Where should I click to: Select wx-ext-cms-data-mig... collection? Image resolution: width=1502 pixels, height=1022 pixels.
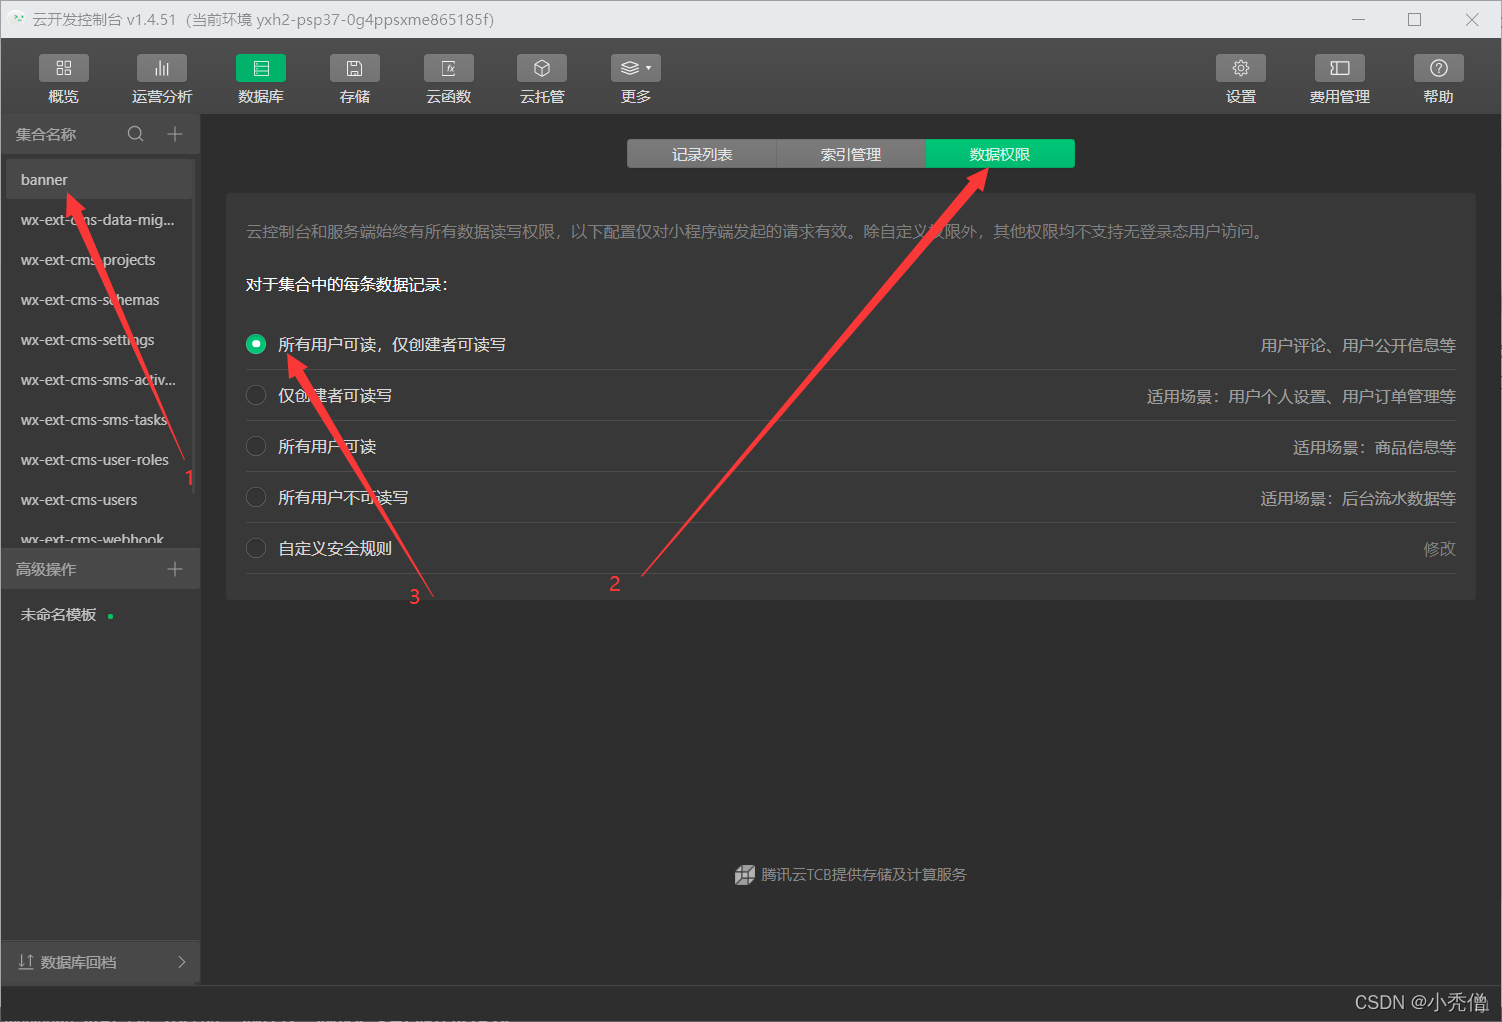pos(99,220)
